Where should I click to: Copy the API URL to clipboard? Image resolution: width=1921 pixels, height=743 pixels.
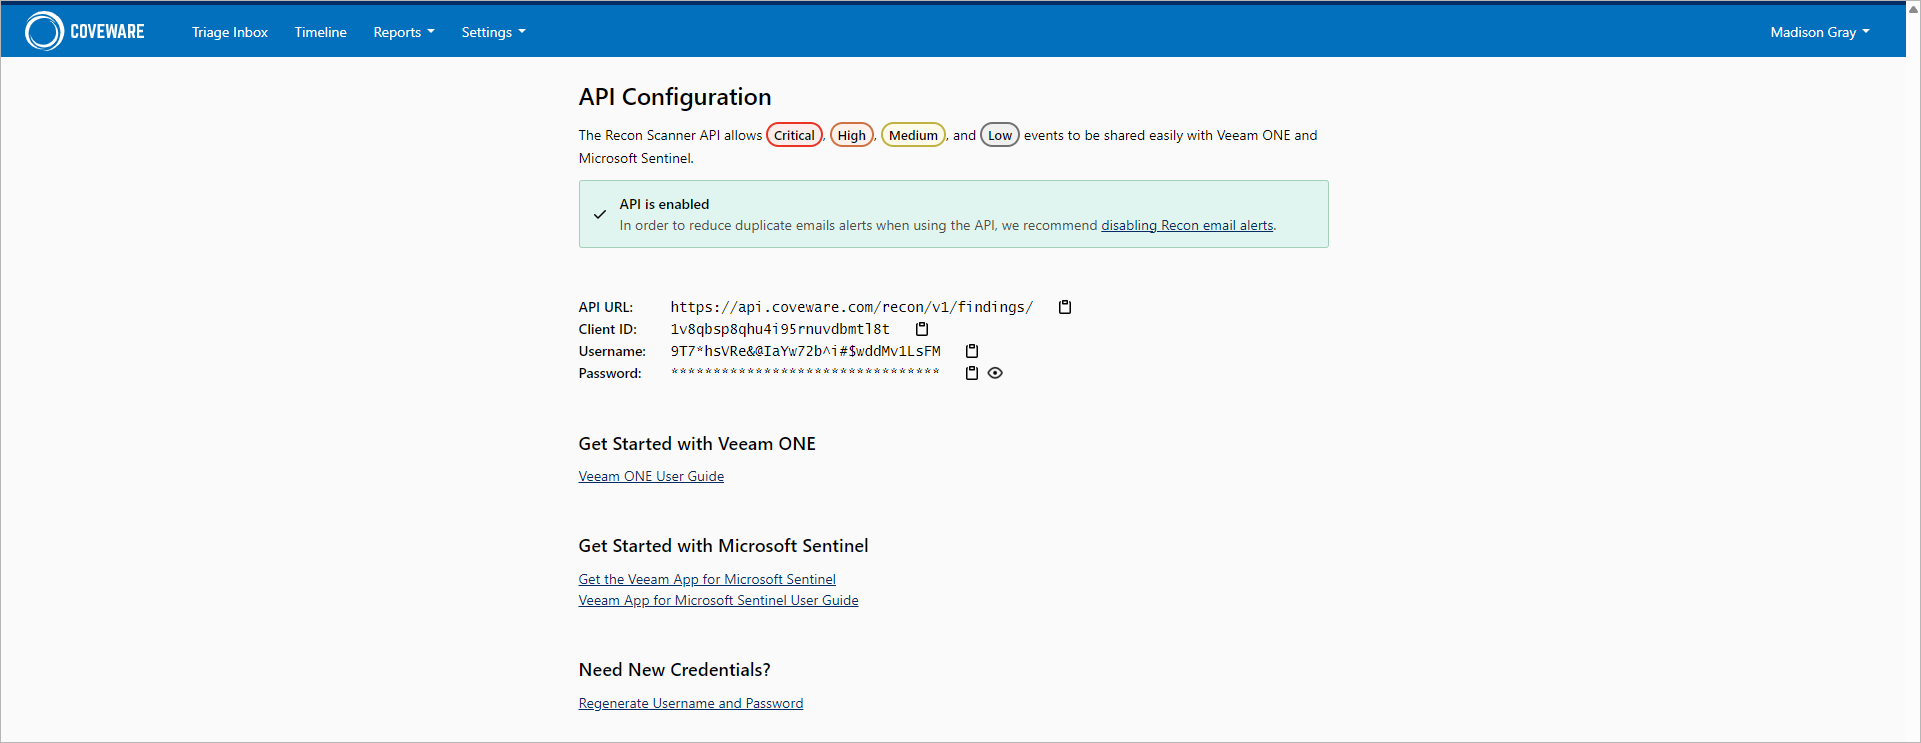[x=1065, y=307]
